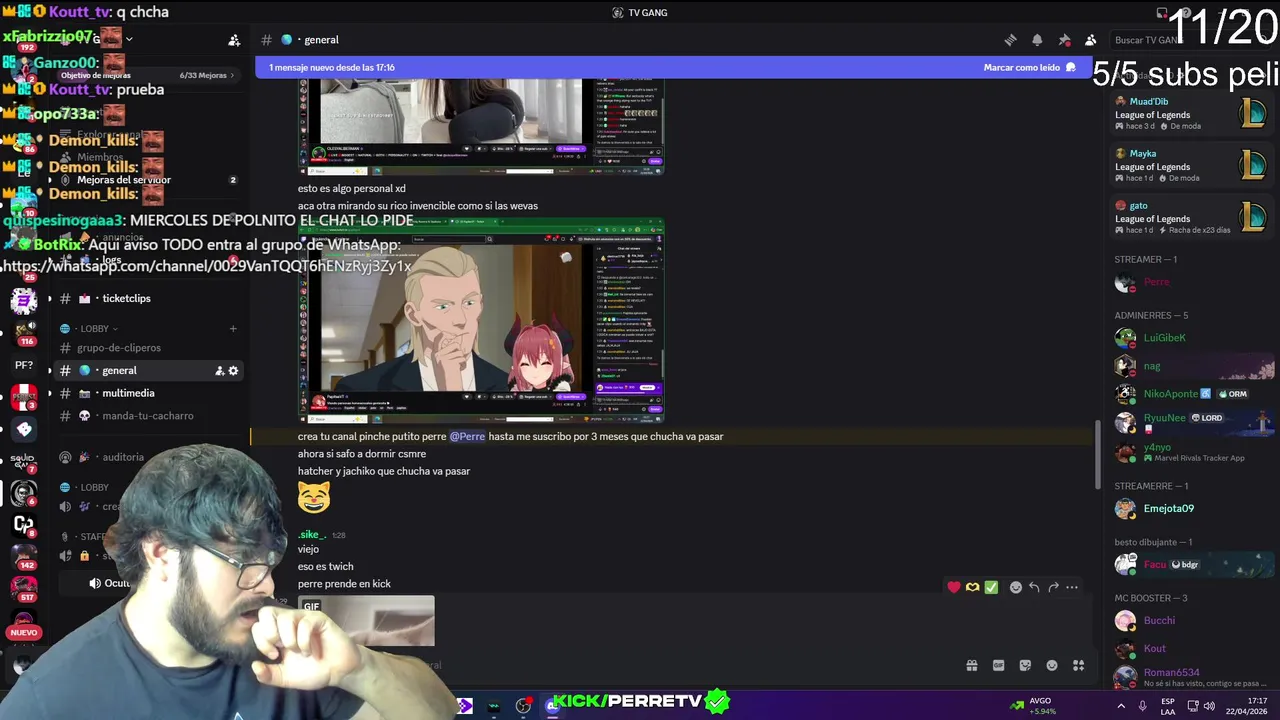This screenshot has height=720, width=1280.
Task: Invite people to the general channel
Action: coord(219,371)
